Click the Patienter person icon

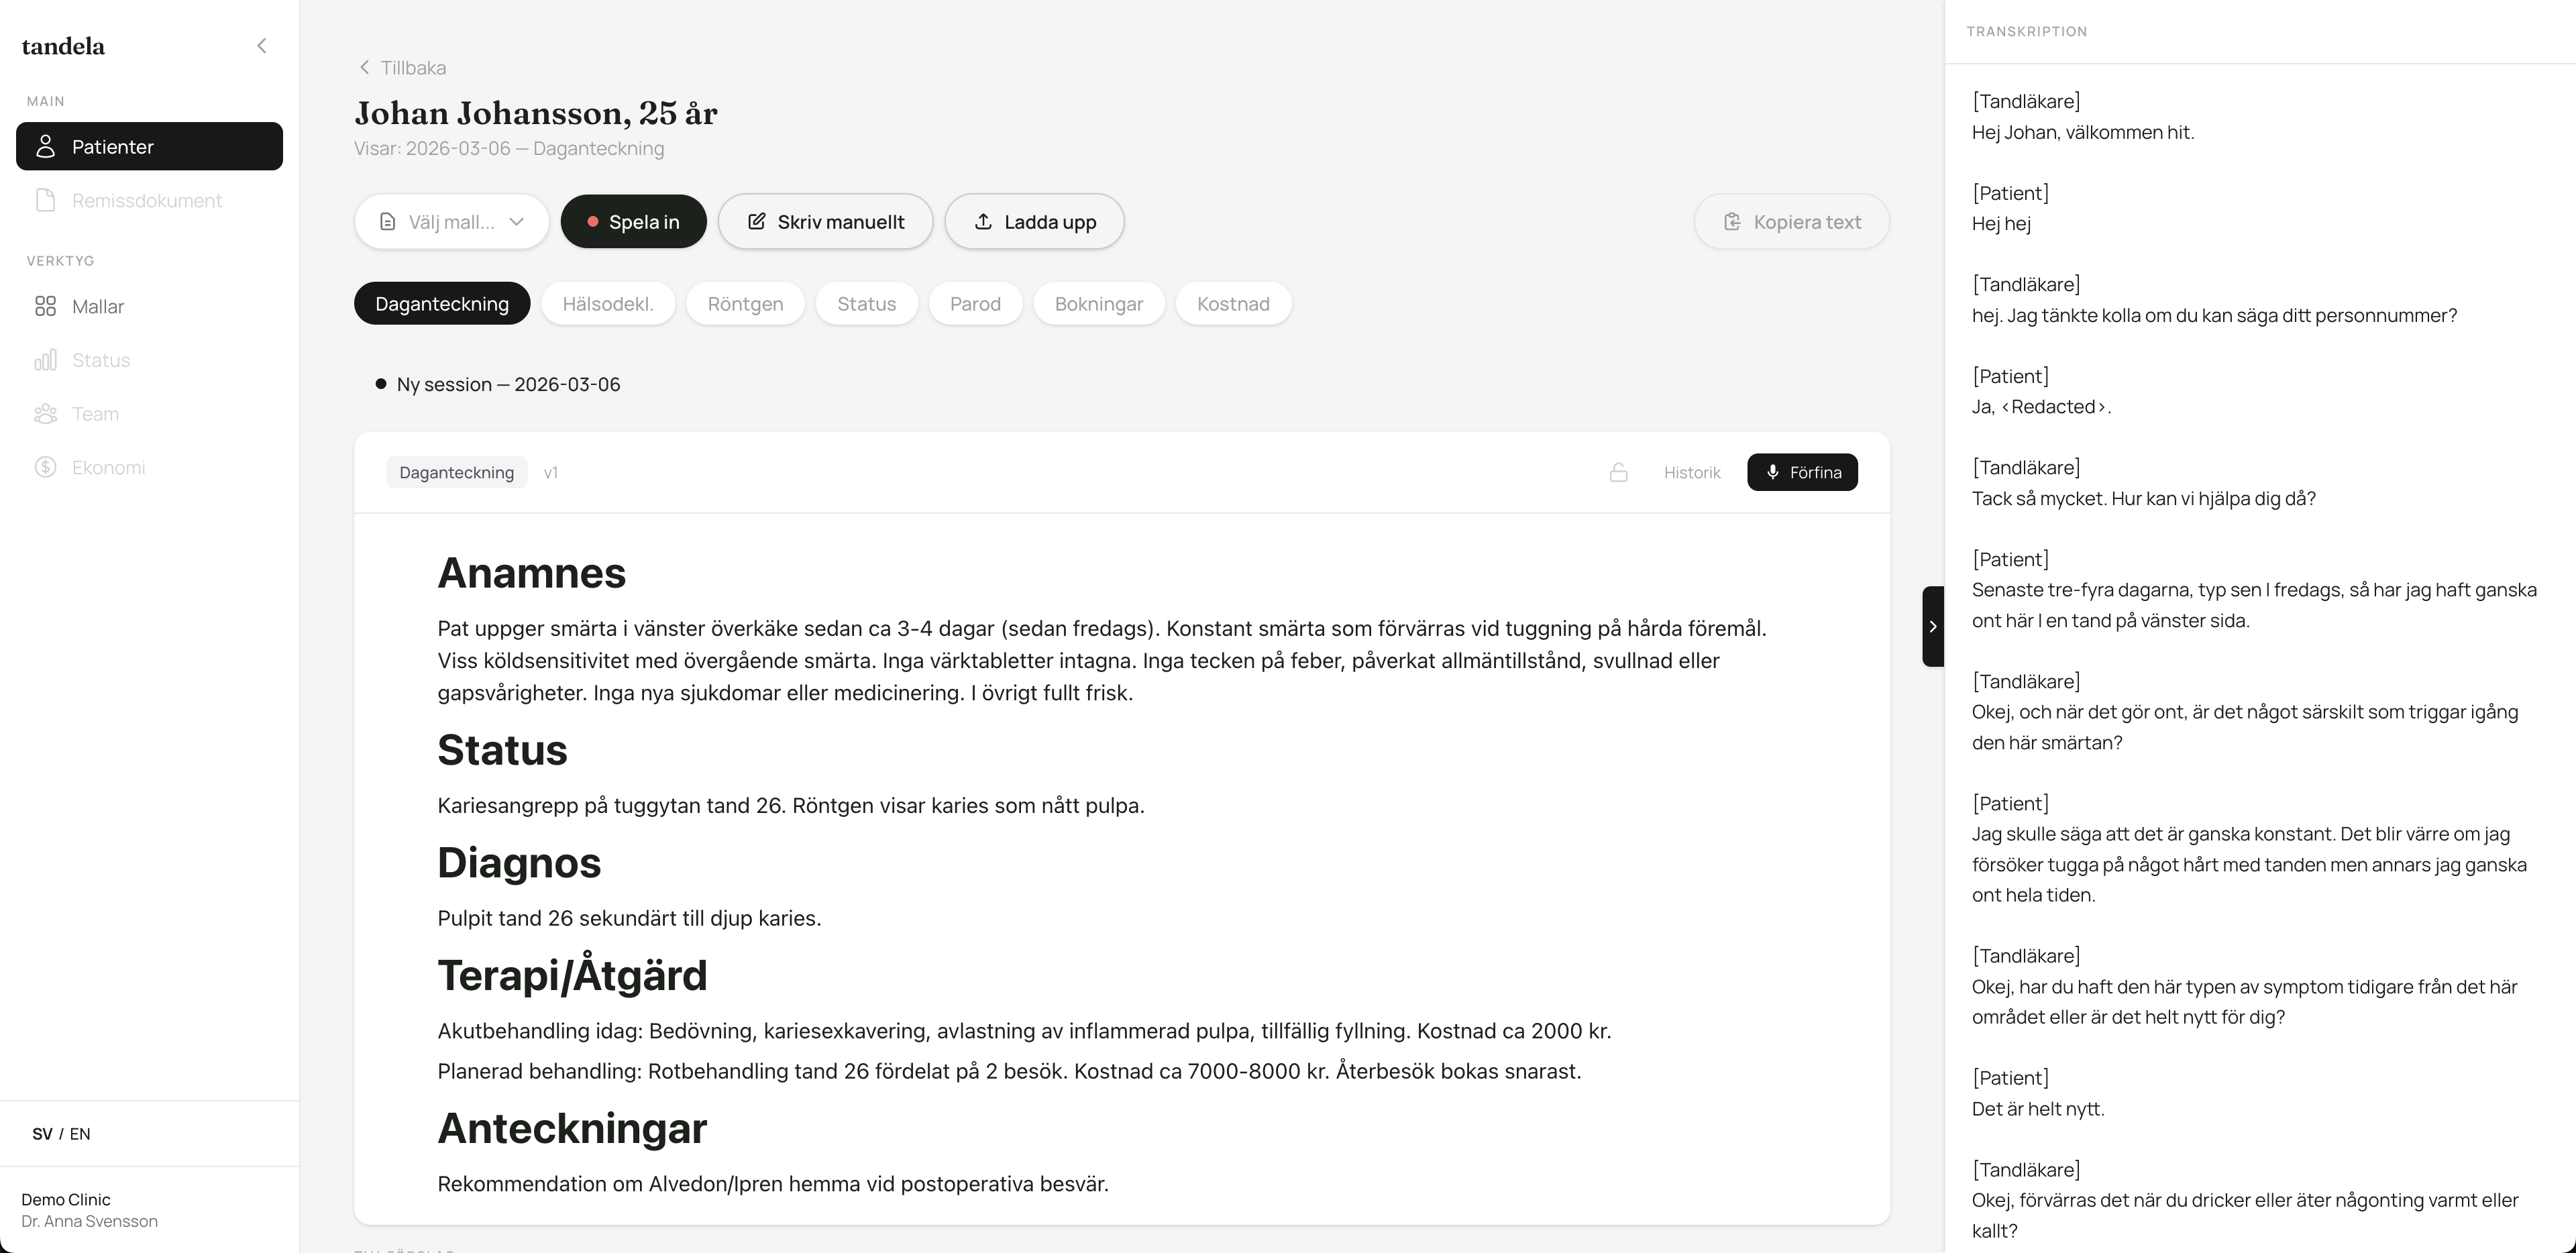click(x=45, y=147)
